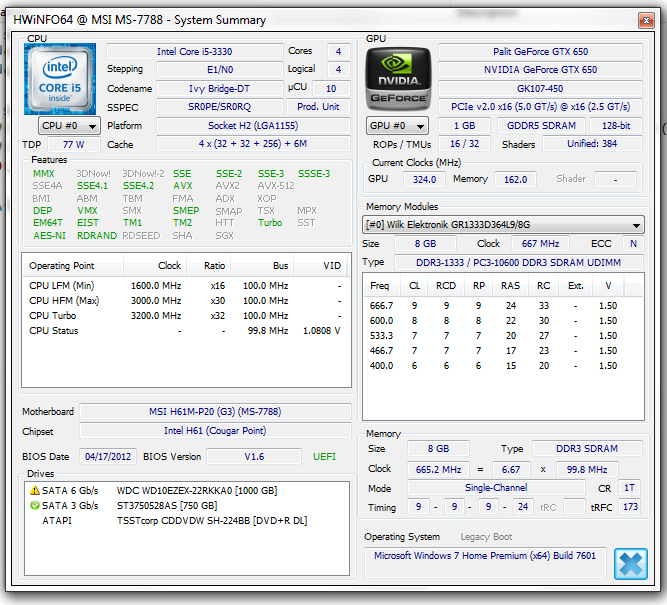Click the RDRAND feature label
Image resolution: width=667 pixels, height=605 pixels.
97,236
